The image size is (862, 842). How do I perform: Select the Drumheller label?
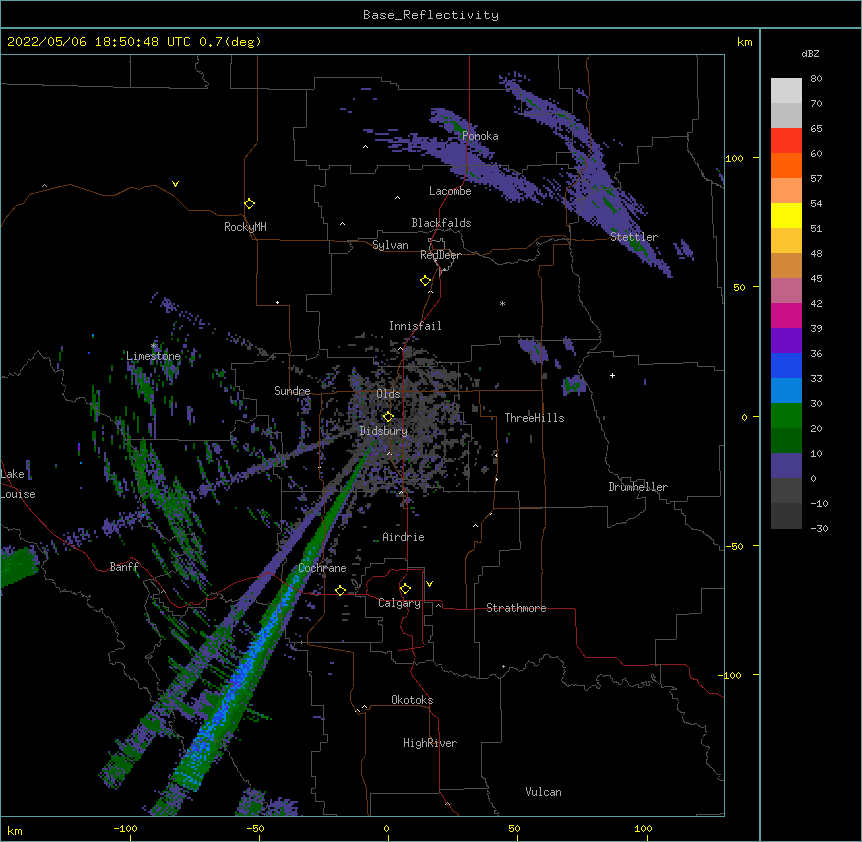click(x=638, y=487)
